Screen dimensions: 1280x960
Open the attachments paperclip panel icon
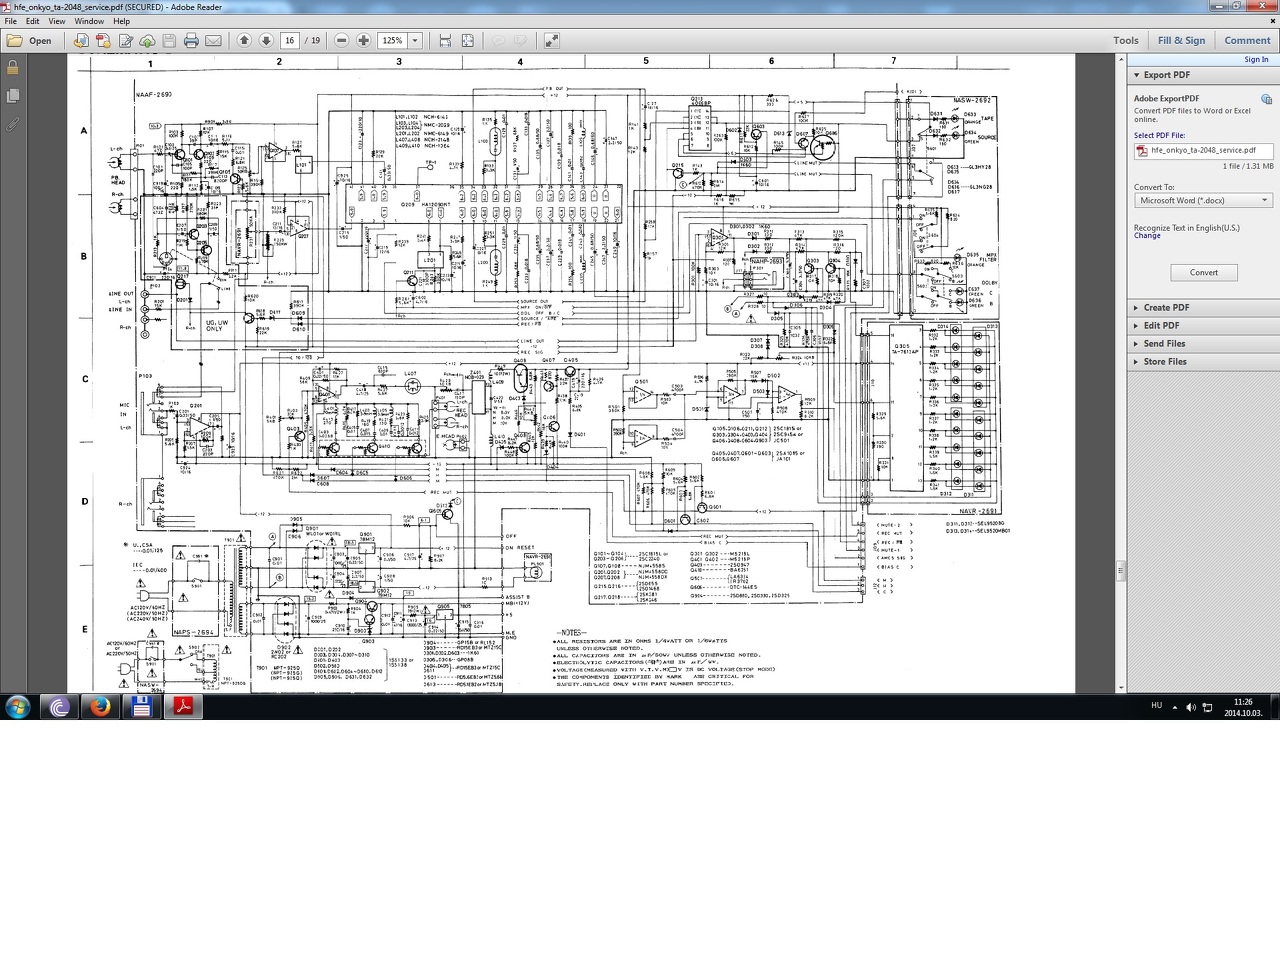point(12,125)
